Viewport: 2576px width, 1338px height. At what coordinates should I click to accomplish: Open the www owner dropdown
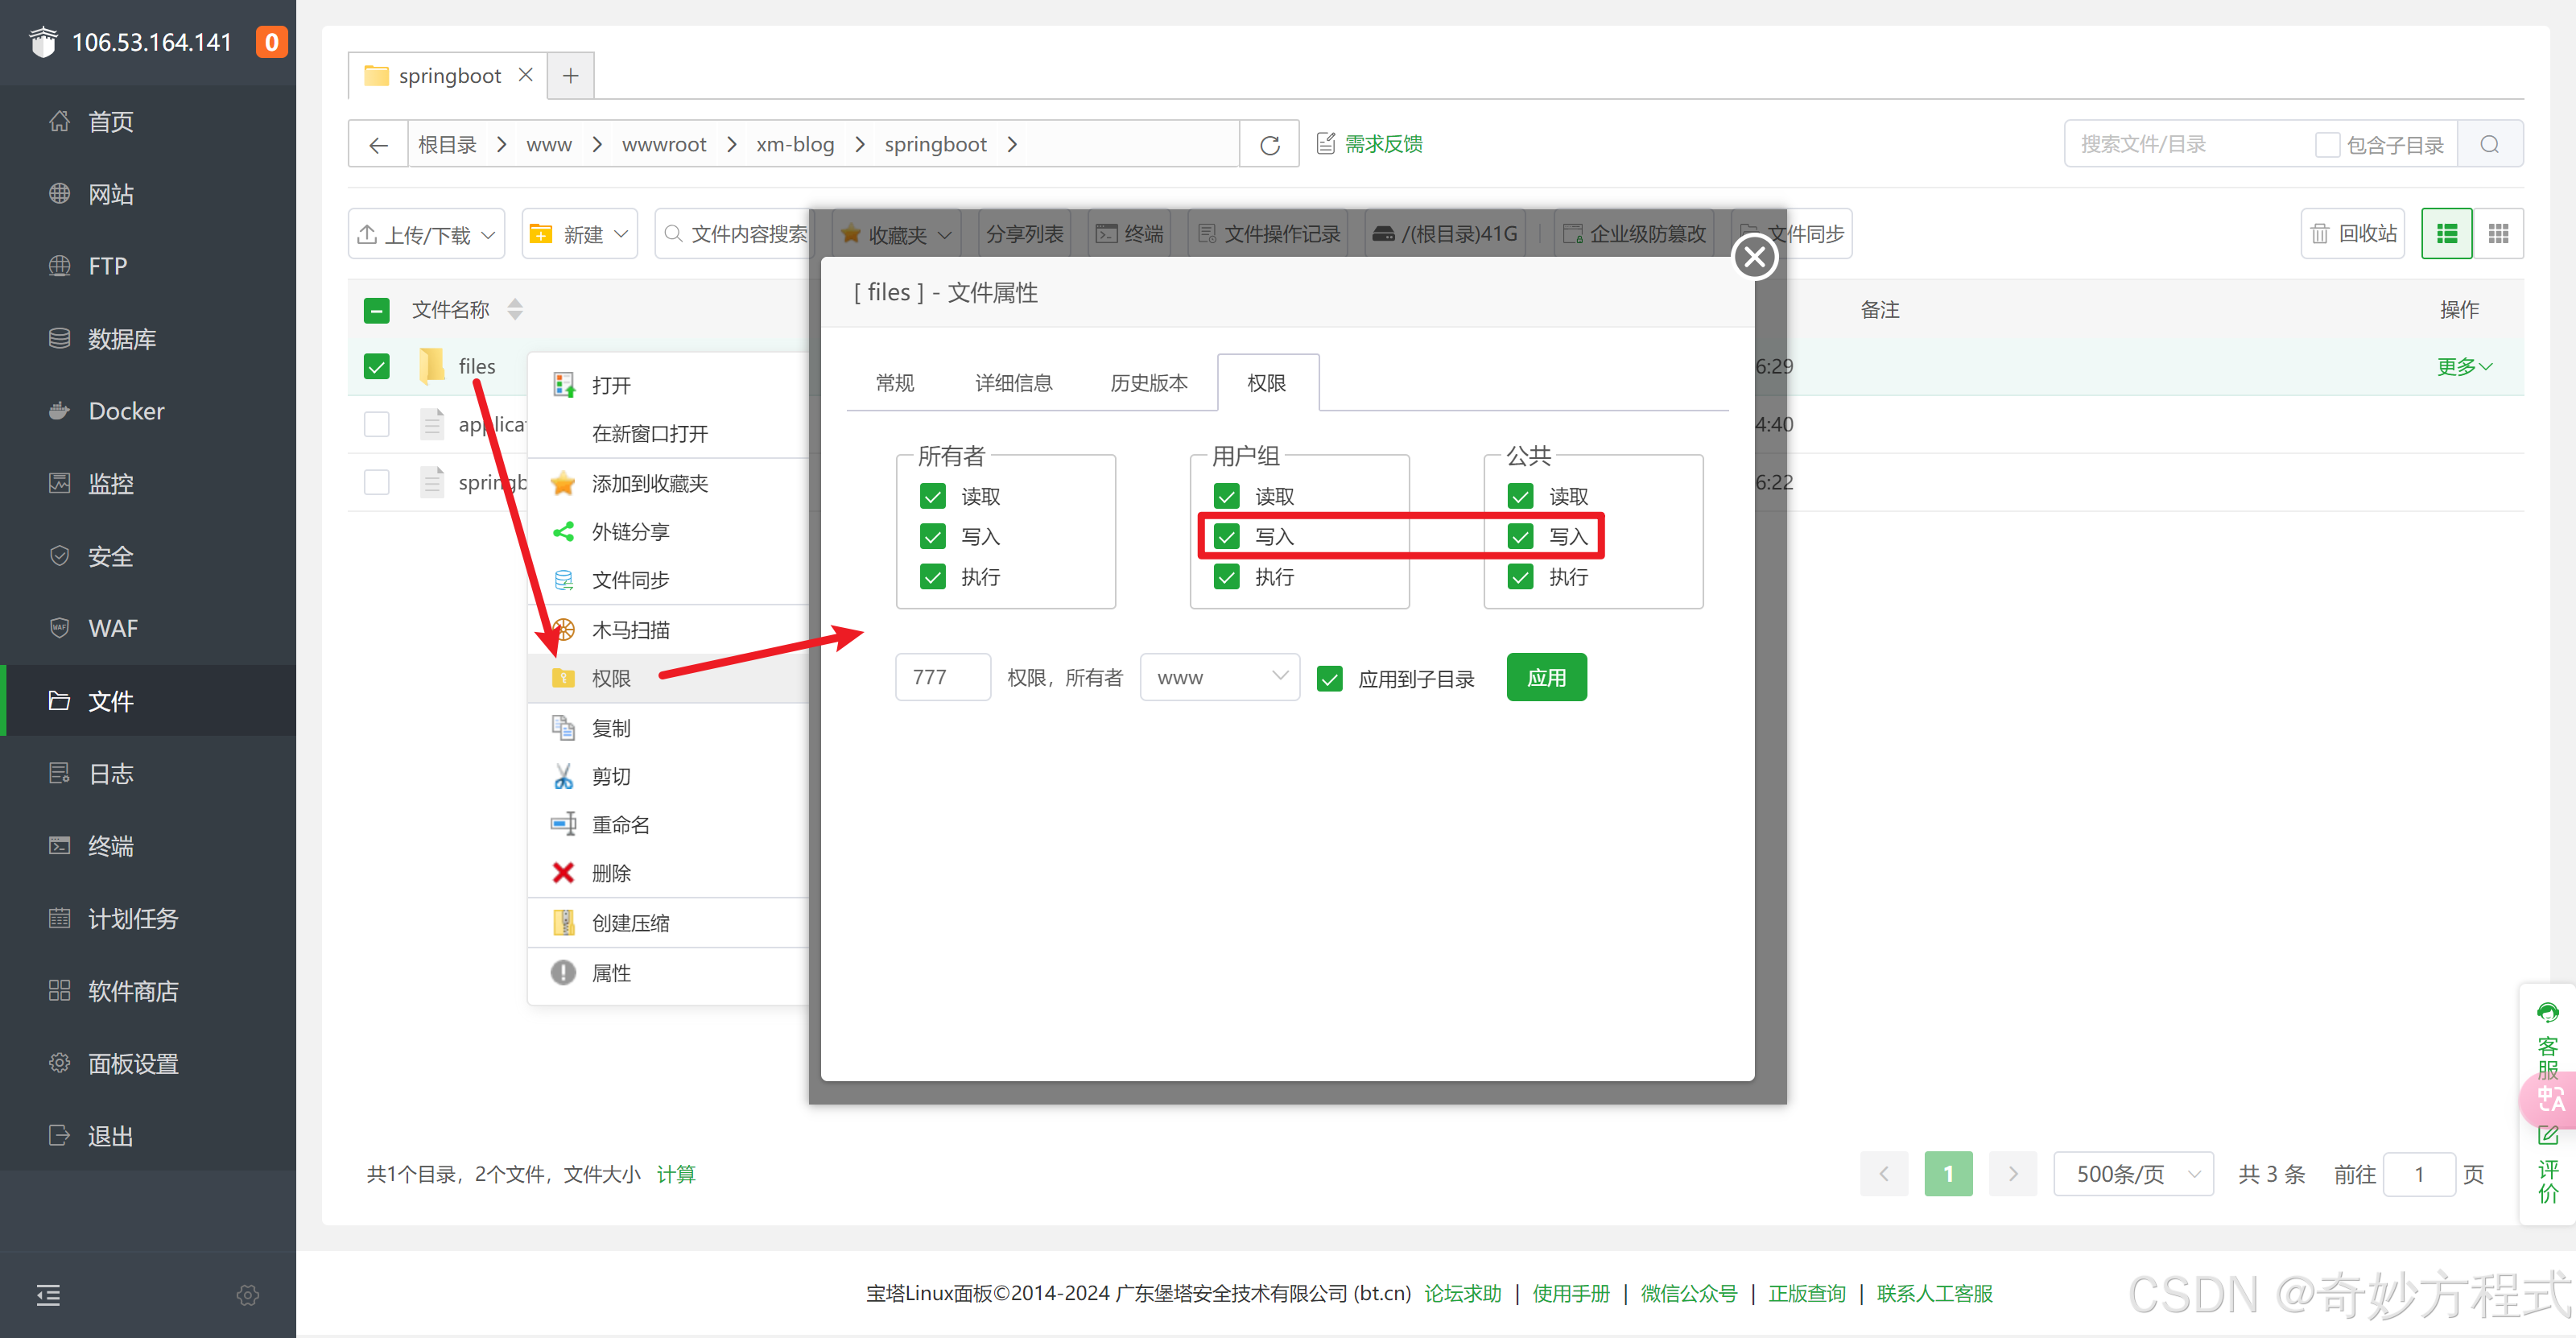click(1220, 677)
